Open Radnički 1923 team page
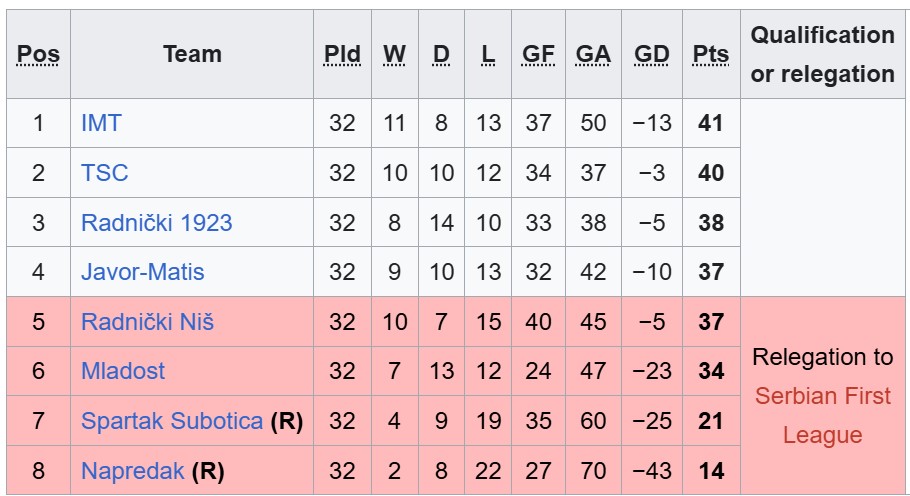This screenshot has height=496, width=910. tap(156, 222)
